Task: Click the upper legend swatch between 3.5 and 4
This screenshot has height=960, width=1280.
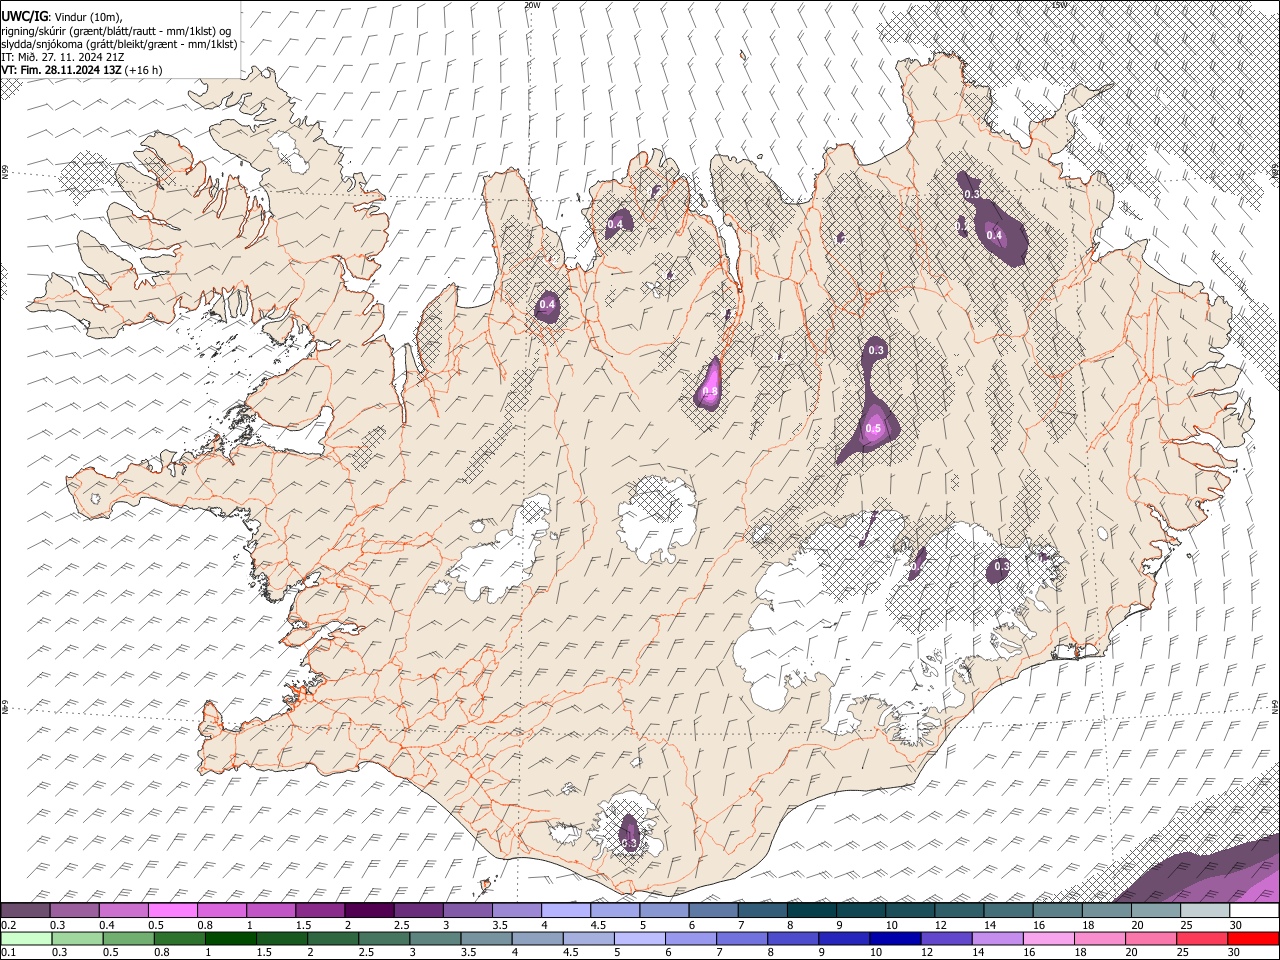Action: [x=516, y=910]
